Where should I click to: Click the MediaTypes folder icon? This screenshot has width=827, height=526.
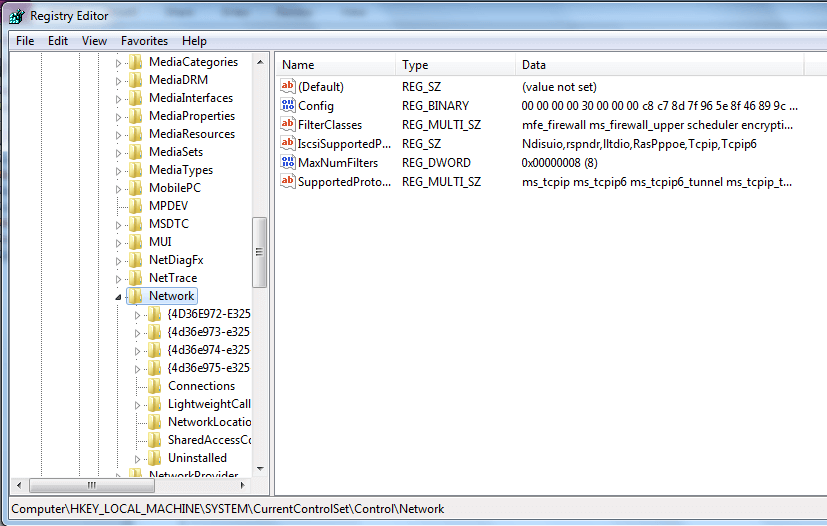(x=136, y=170)
